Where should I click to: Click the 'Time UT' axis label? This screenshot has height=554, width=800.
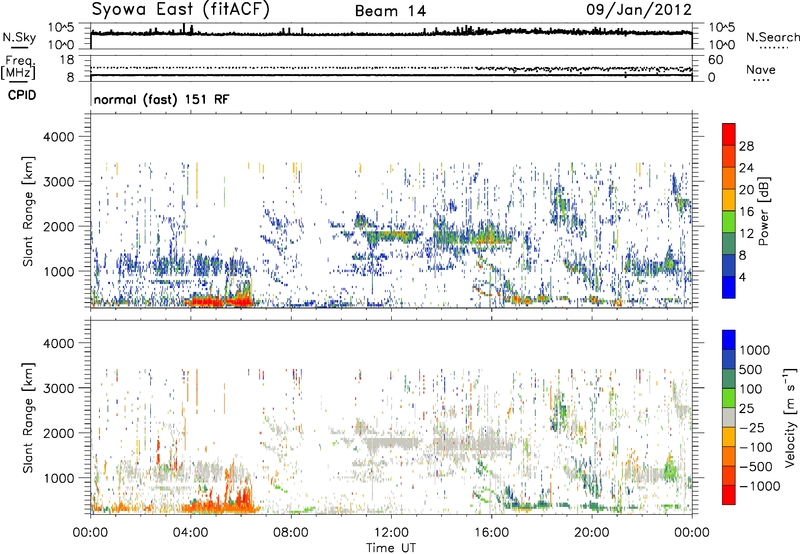(x=391, y=547)
